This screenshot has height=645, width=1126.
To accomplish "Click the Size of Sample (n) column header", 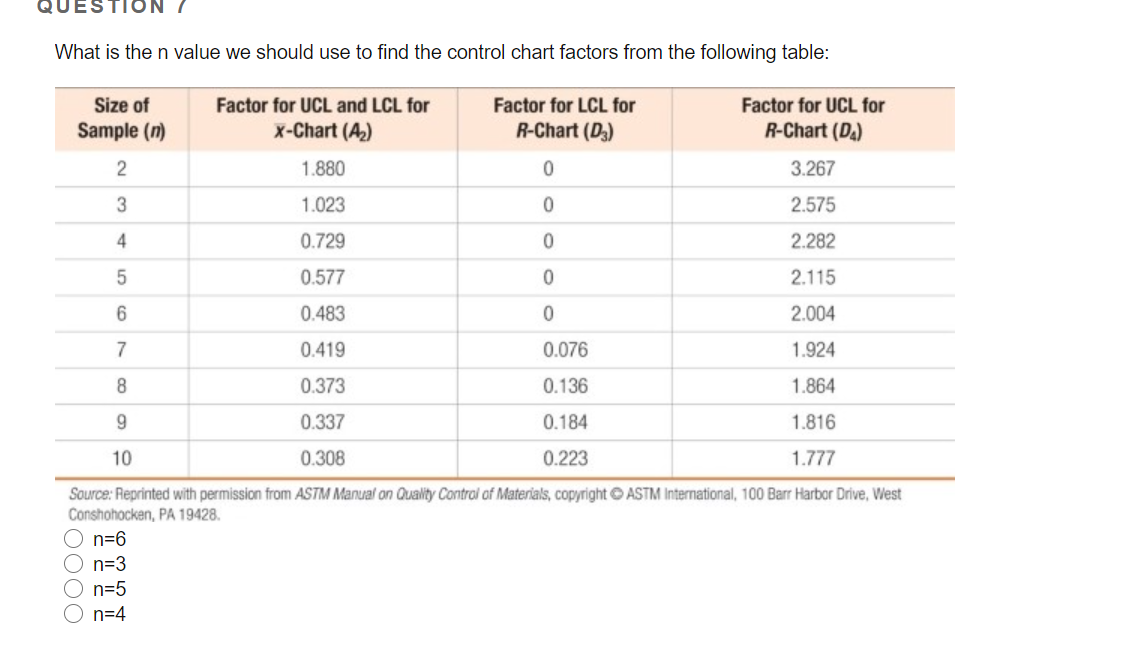I will point(120,118).
